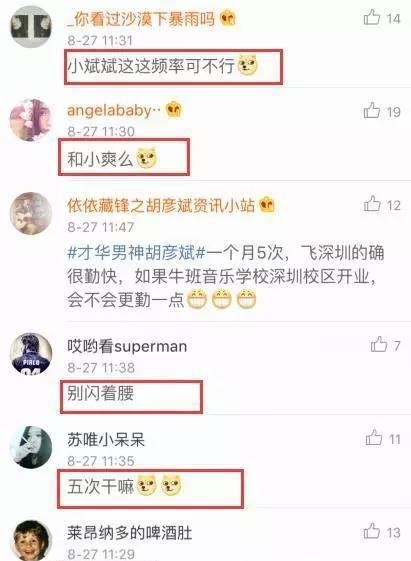411x561 pixels.
Task: Open angelababy's profile picture
Action: click(x=31, y=120)
